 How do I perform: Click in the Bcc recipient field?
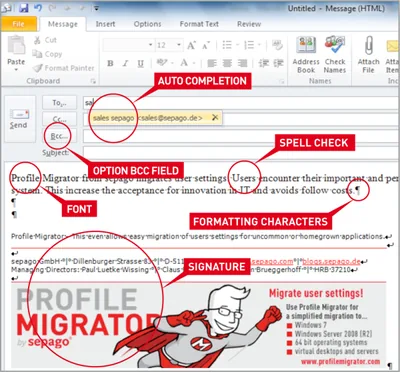[x=241, y=136]
